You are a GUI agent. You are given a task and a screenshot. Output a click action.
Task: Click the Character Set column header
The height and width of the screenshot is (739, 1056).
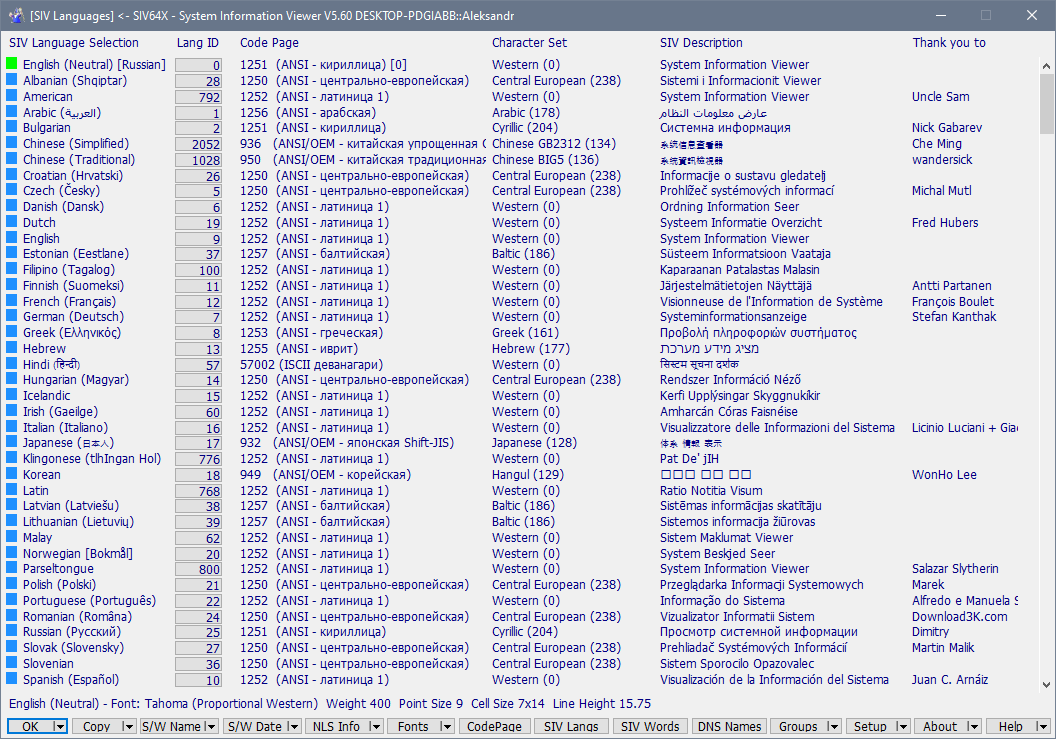[529, 42]
